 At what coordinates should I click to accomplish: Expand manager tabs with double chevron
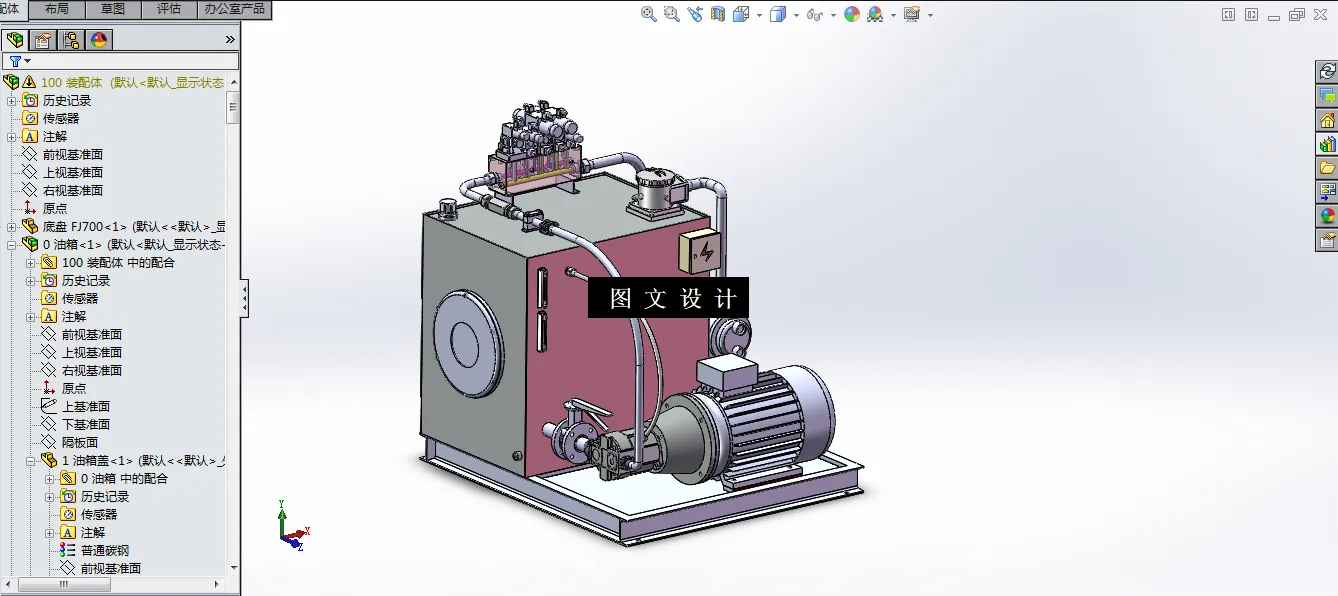(230, 40)
